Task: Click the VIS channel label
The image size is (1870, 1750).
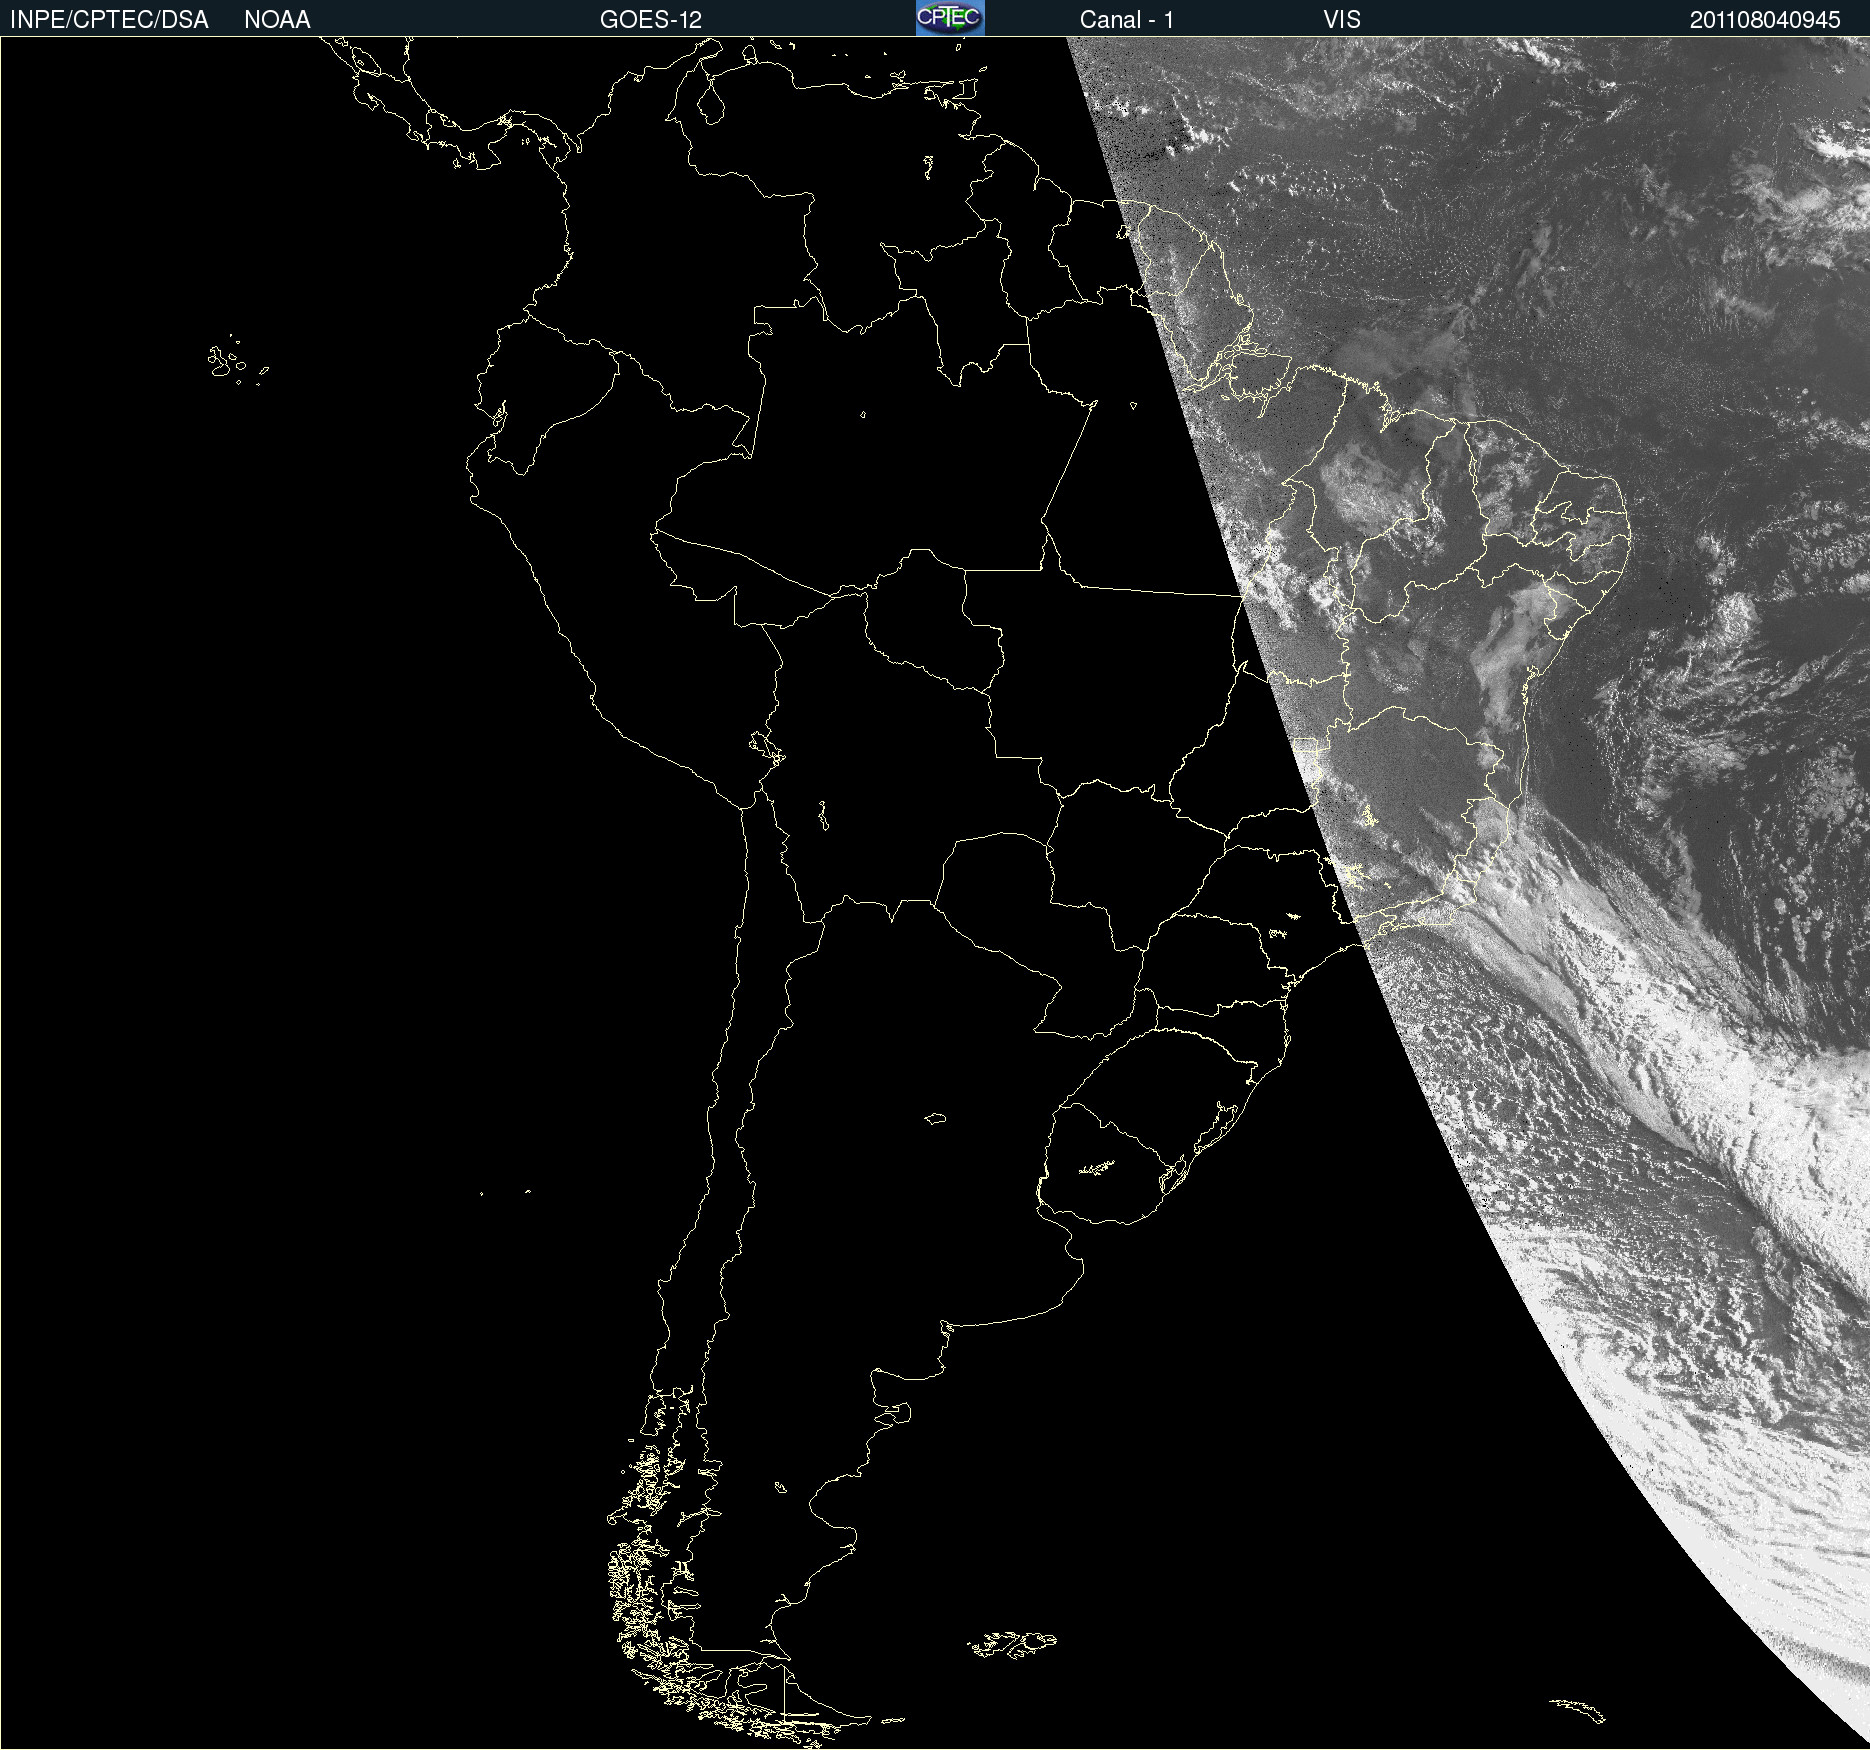Action: click(1342, 20)
